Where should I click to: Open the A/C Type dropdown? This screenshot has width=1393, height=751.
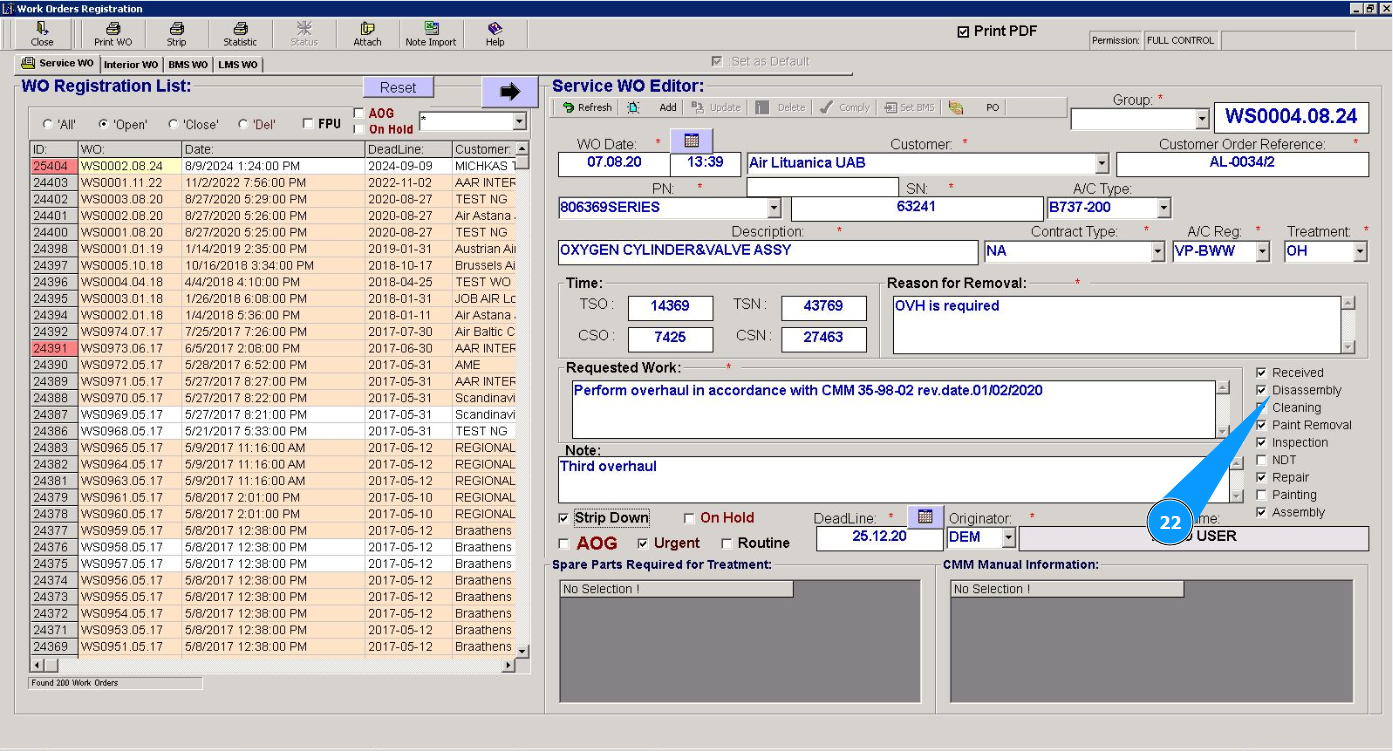click(1163, 208)
